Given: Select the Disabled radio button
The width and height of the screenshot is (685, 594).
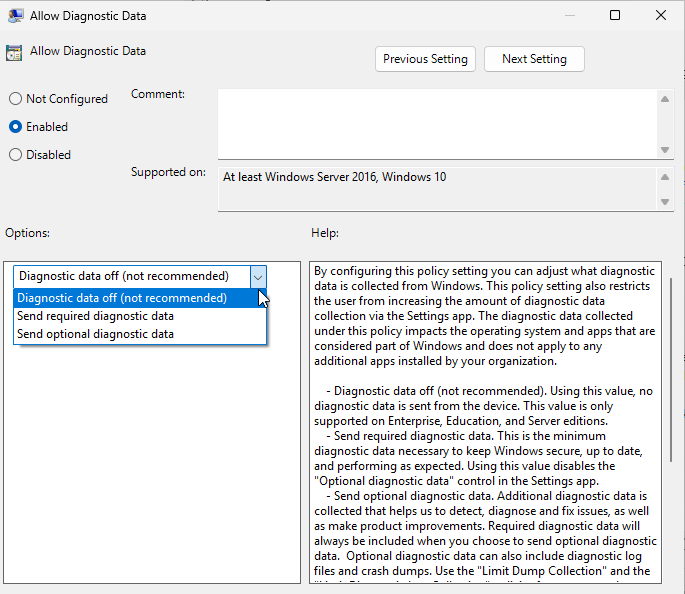Looking at the screenshot, I should coord(15,155).
